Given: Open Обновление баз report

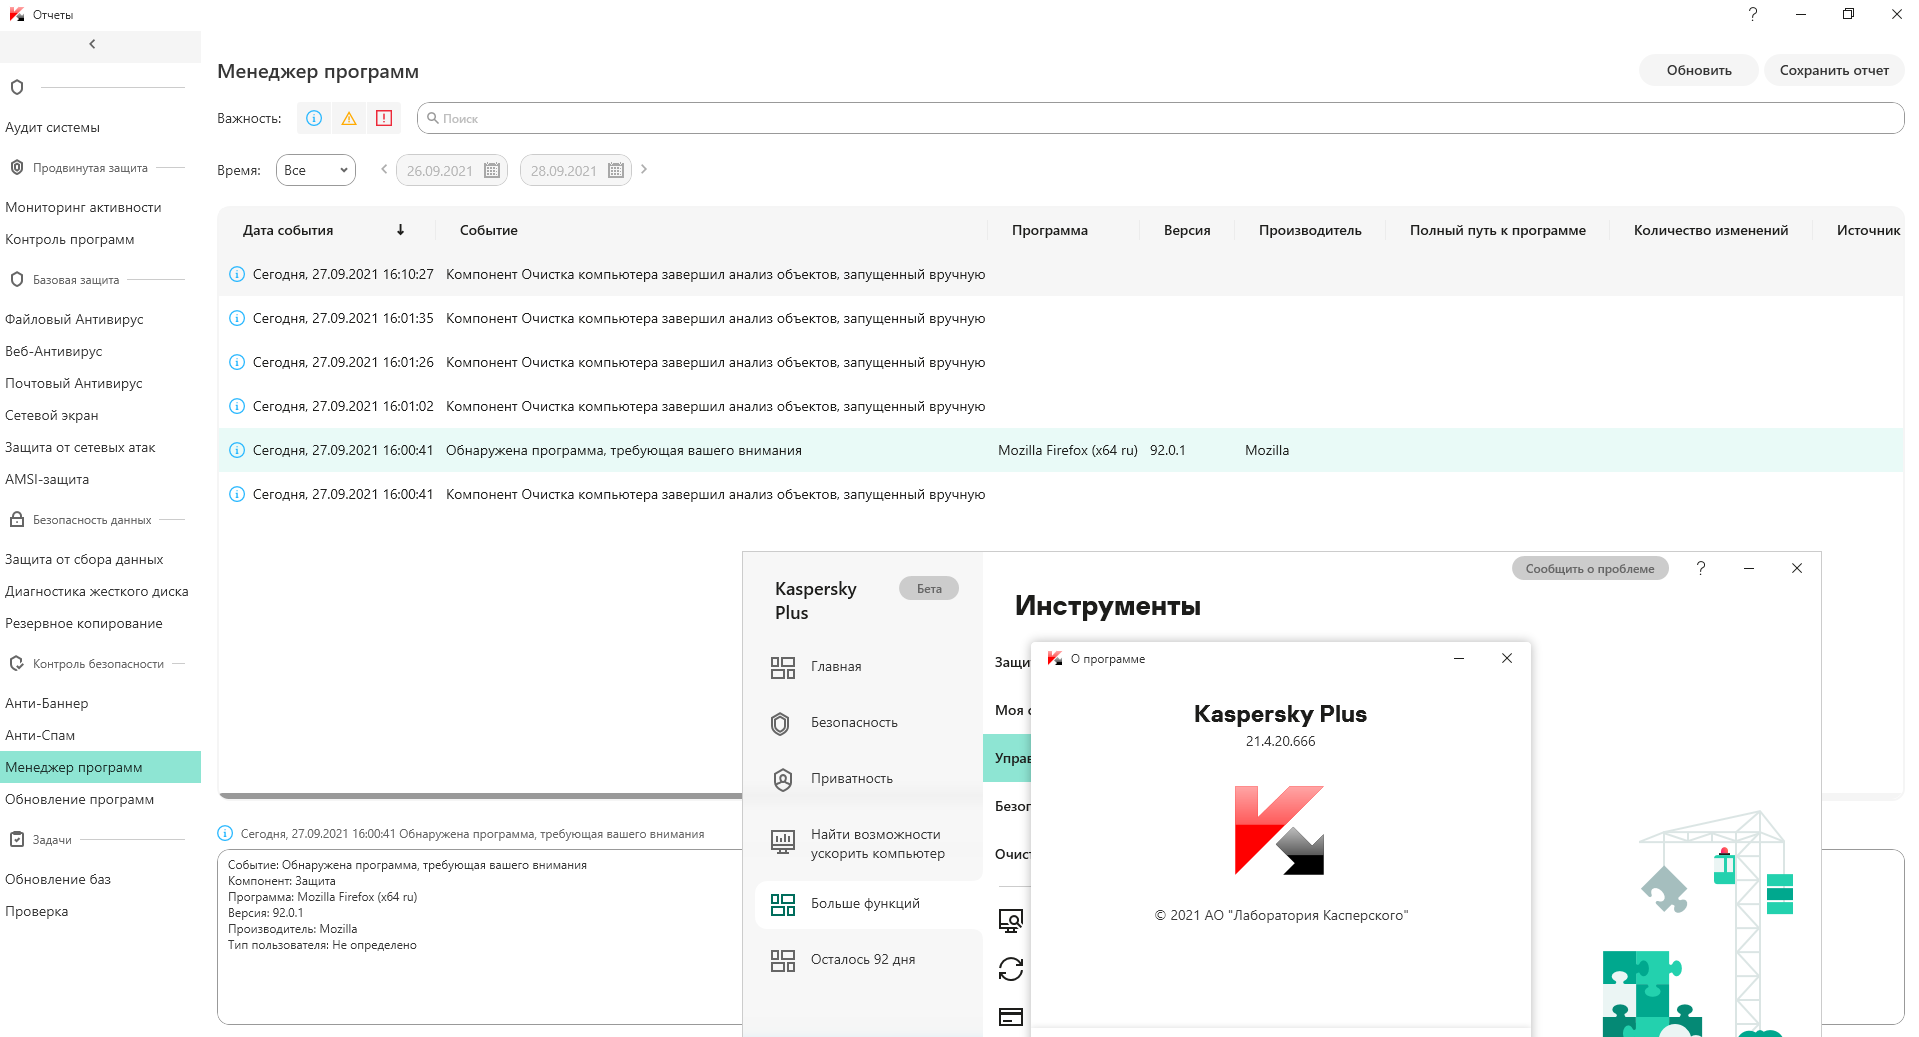Looking at the screenshot, I should click(x=58, y=879).
